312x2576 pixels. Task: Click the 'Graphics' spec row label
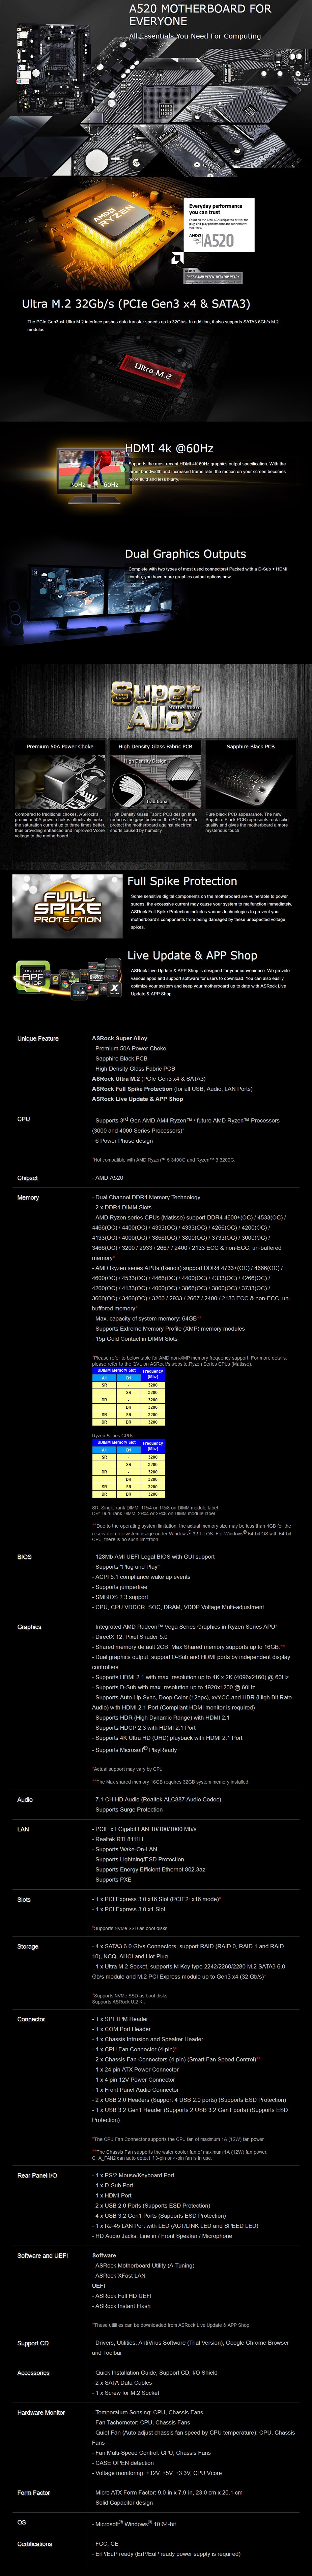(x=29, y=1627)
